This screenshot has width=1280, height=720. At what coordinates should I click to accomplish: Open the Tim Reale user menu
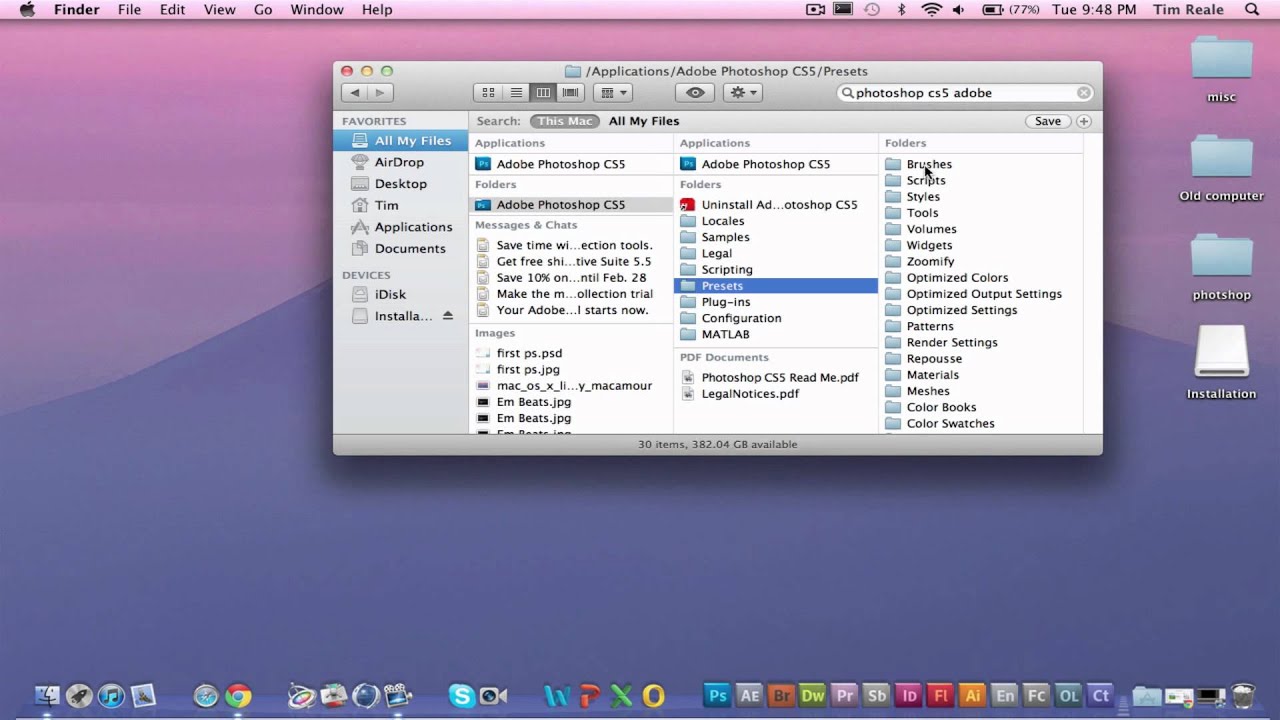(x=1187, y=9)
